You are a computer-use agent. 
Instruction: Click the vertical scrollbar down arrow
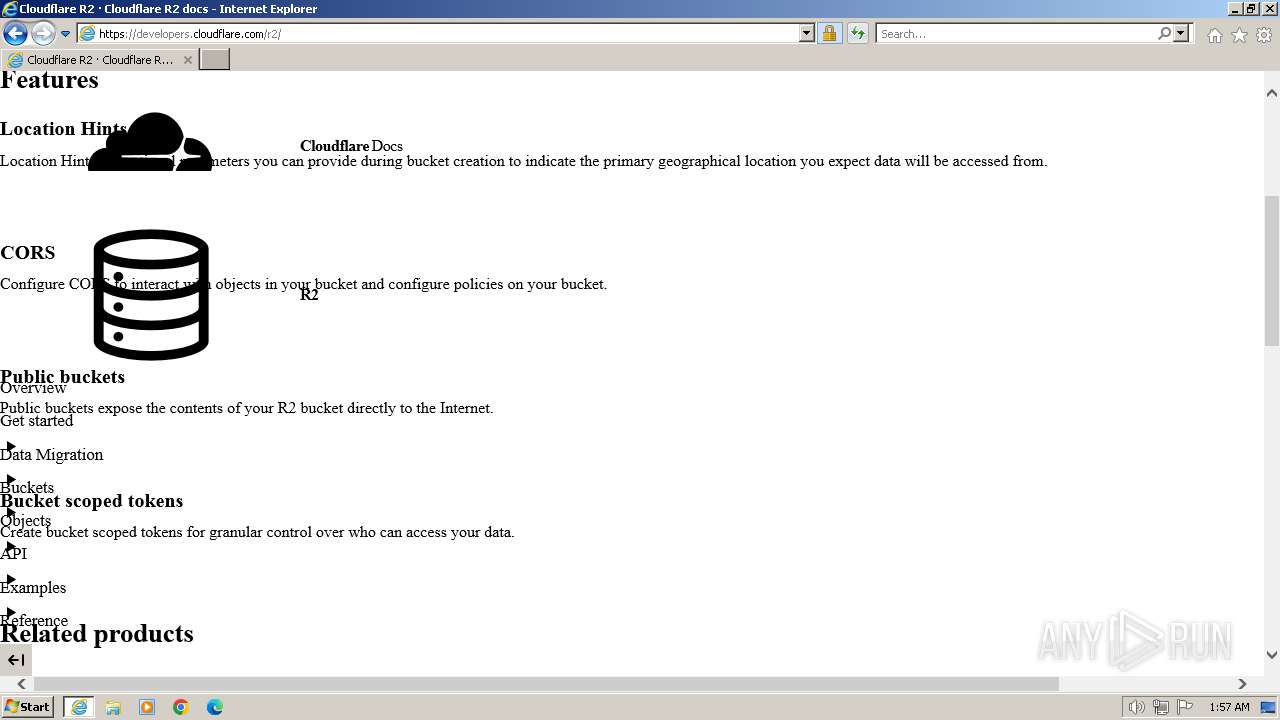(x=1272, y=655)
